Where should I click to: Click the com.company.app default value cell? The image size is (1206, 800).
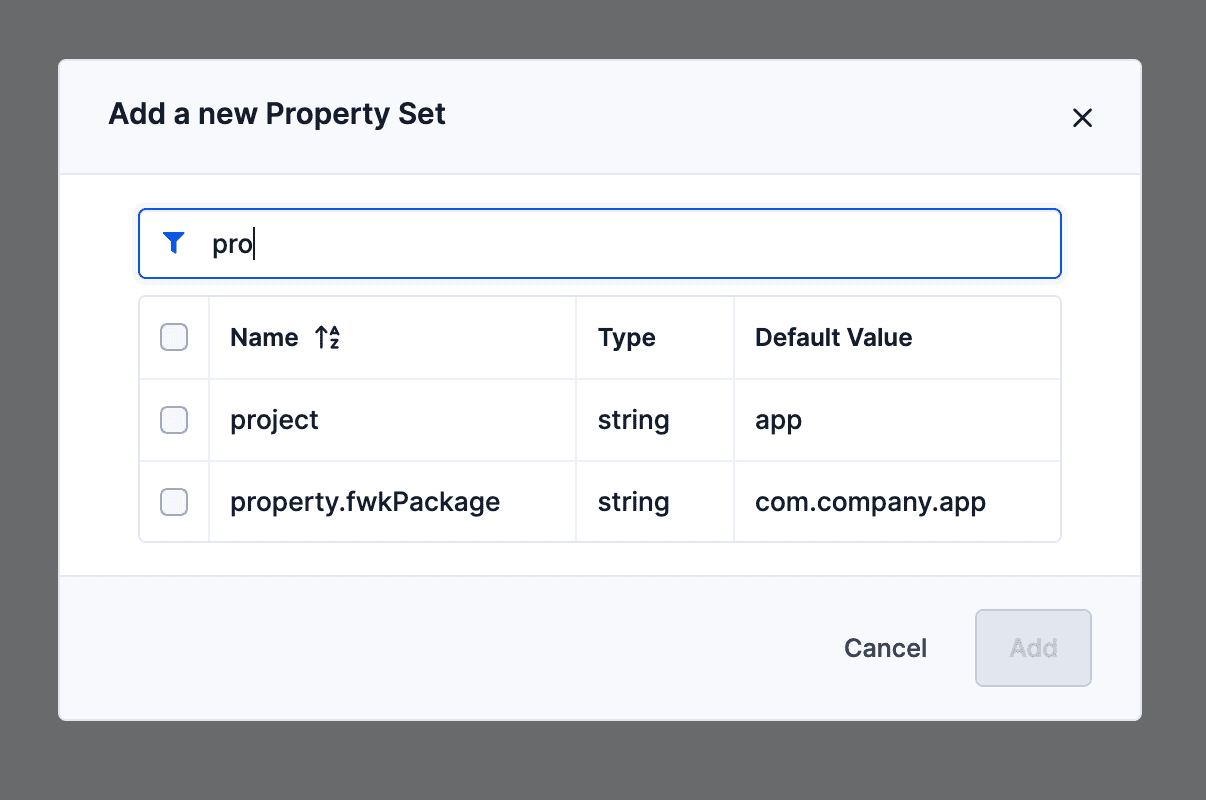tap(897, 502)
